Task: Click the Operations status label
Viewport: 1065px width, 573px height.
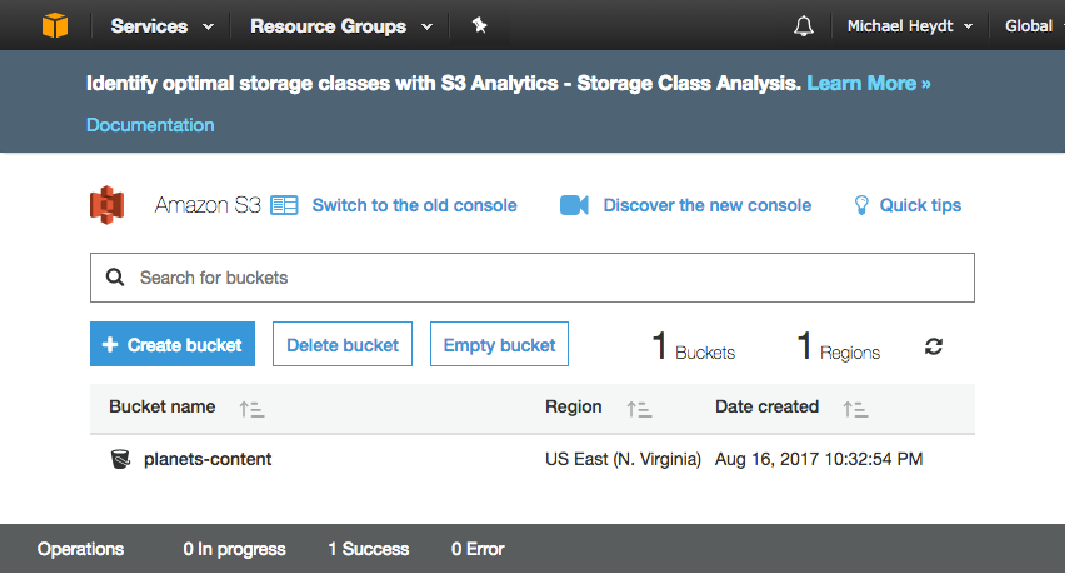Action: 81,549
